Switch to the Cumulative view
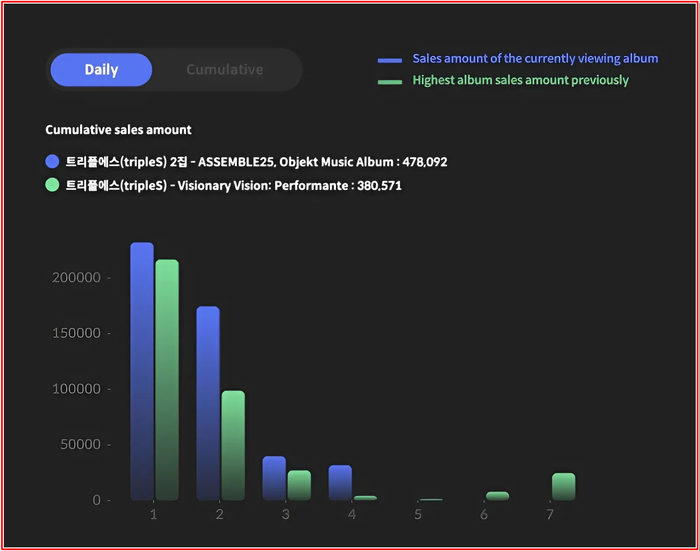 point(225,70)
